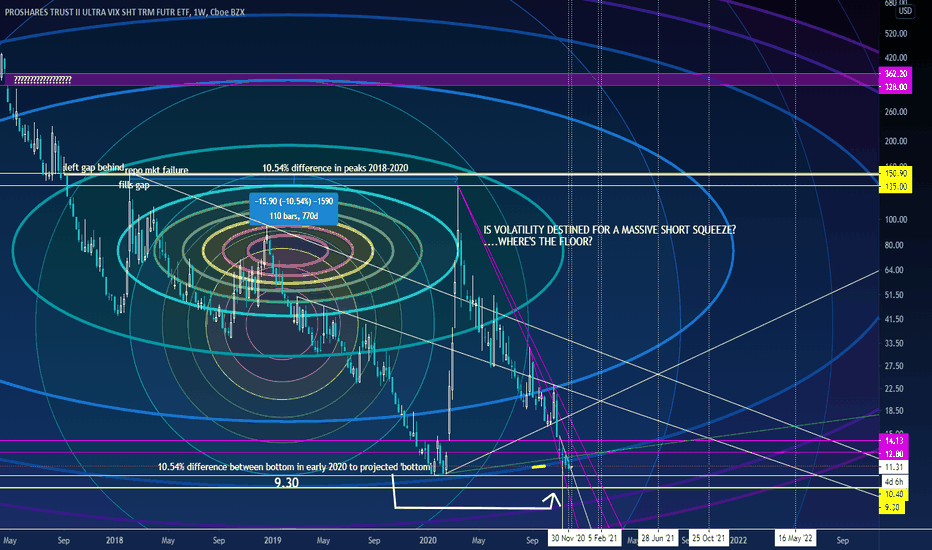This screenshot has width=932, height=550.
Task: Click the 41.50 price axis value
Action: click(894, 319)
